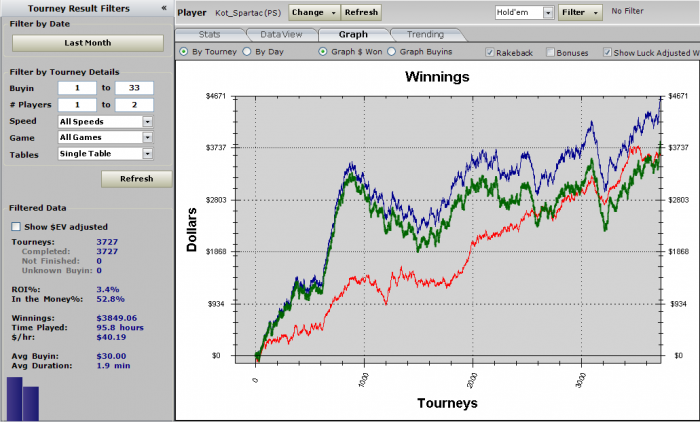Toggle the Bonuses checkbox
This screenshot has width=700, height=422.
click(x=550, y=53)
